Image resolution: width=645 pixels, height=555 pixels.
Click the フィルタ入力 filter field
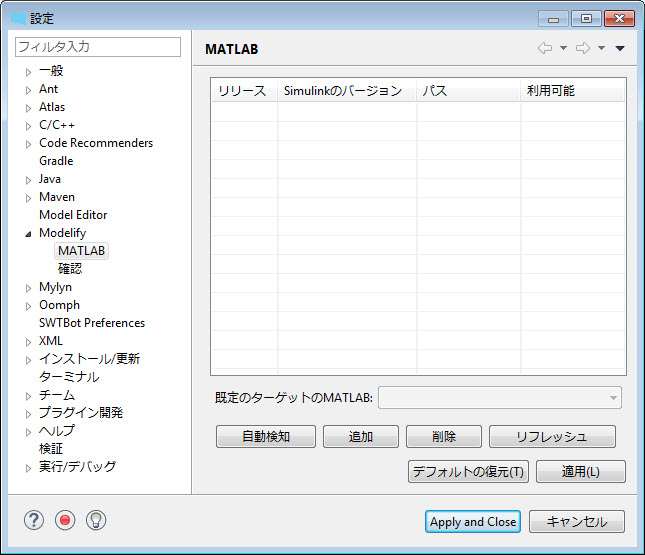click(98, 47)
